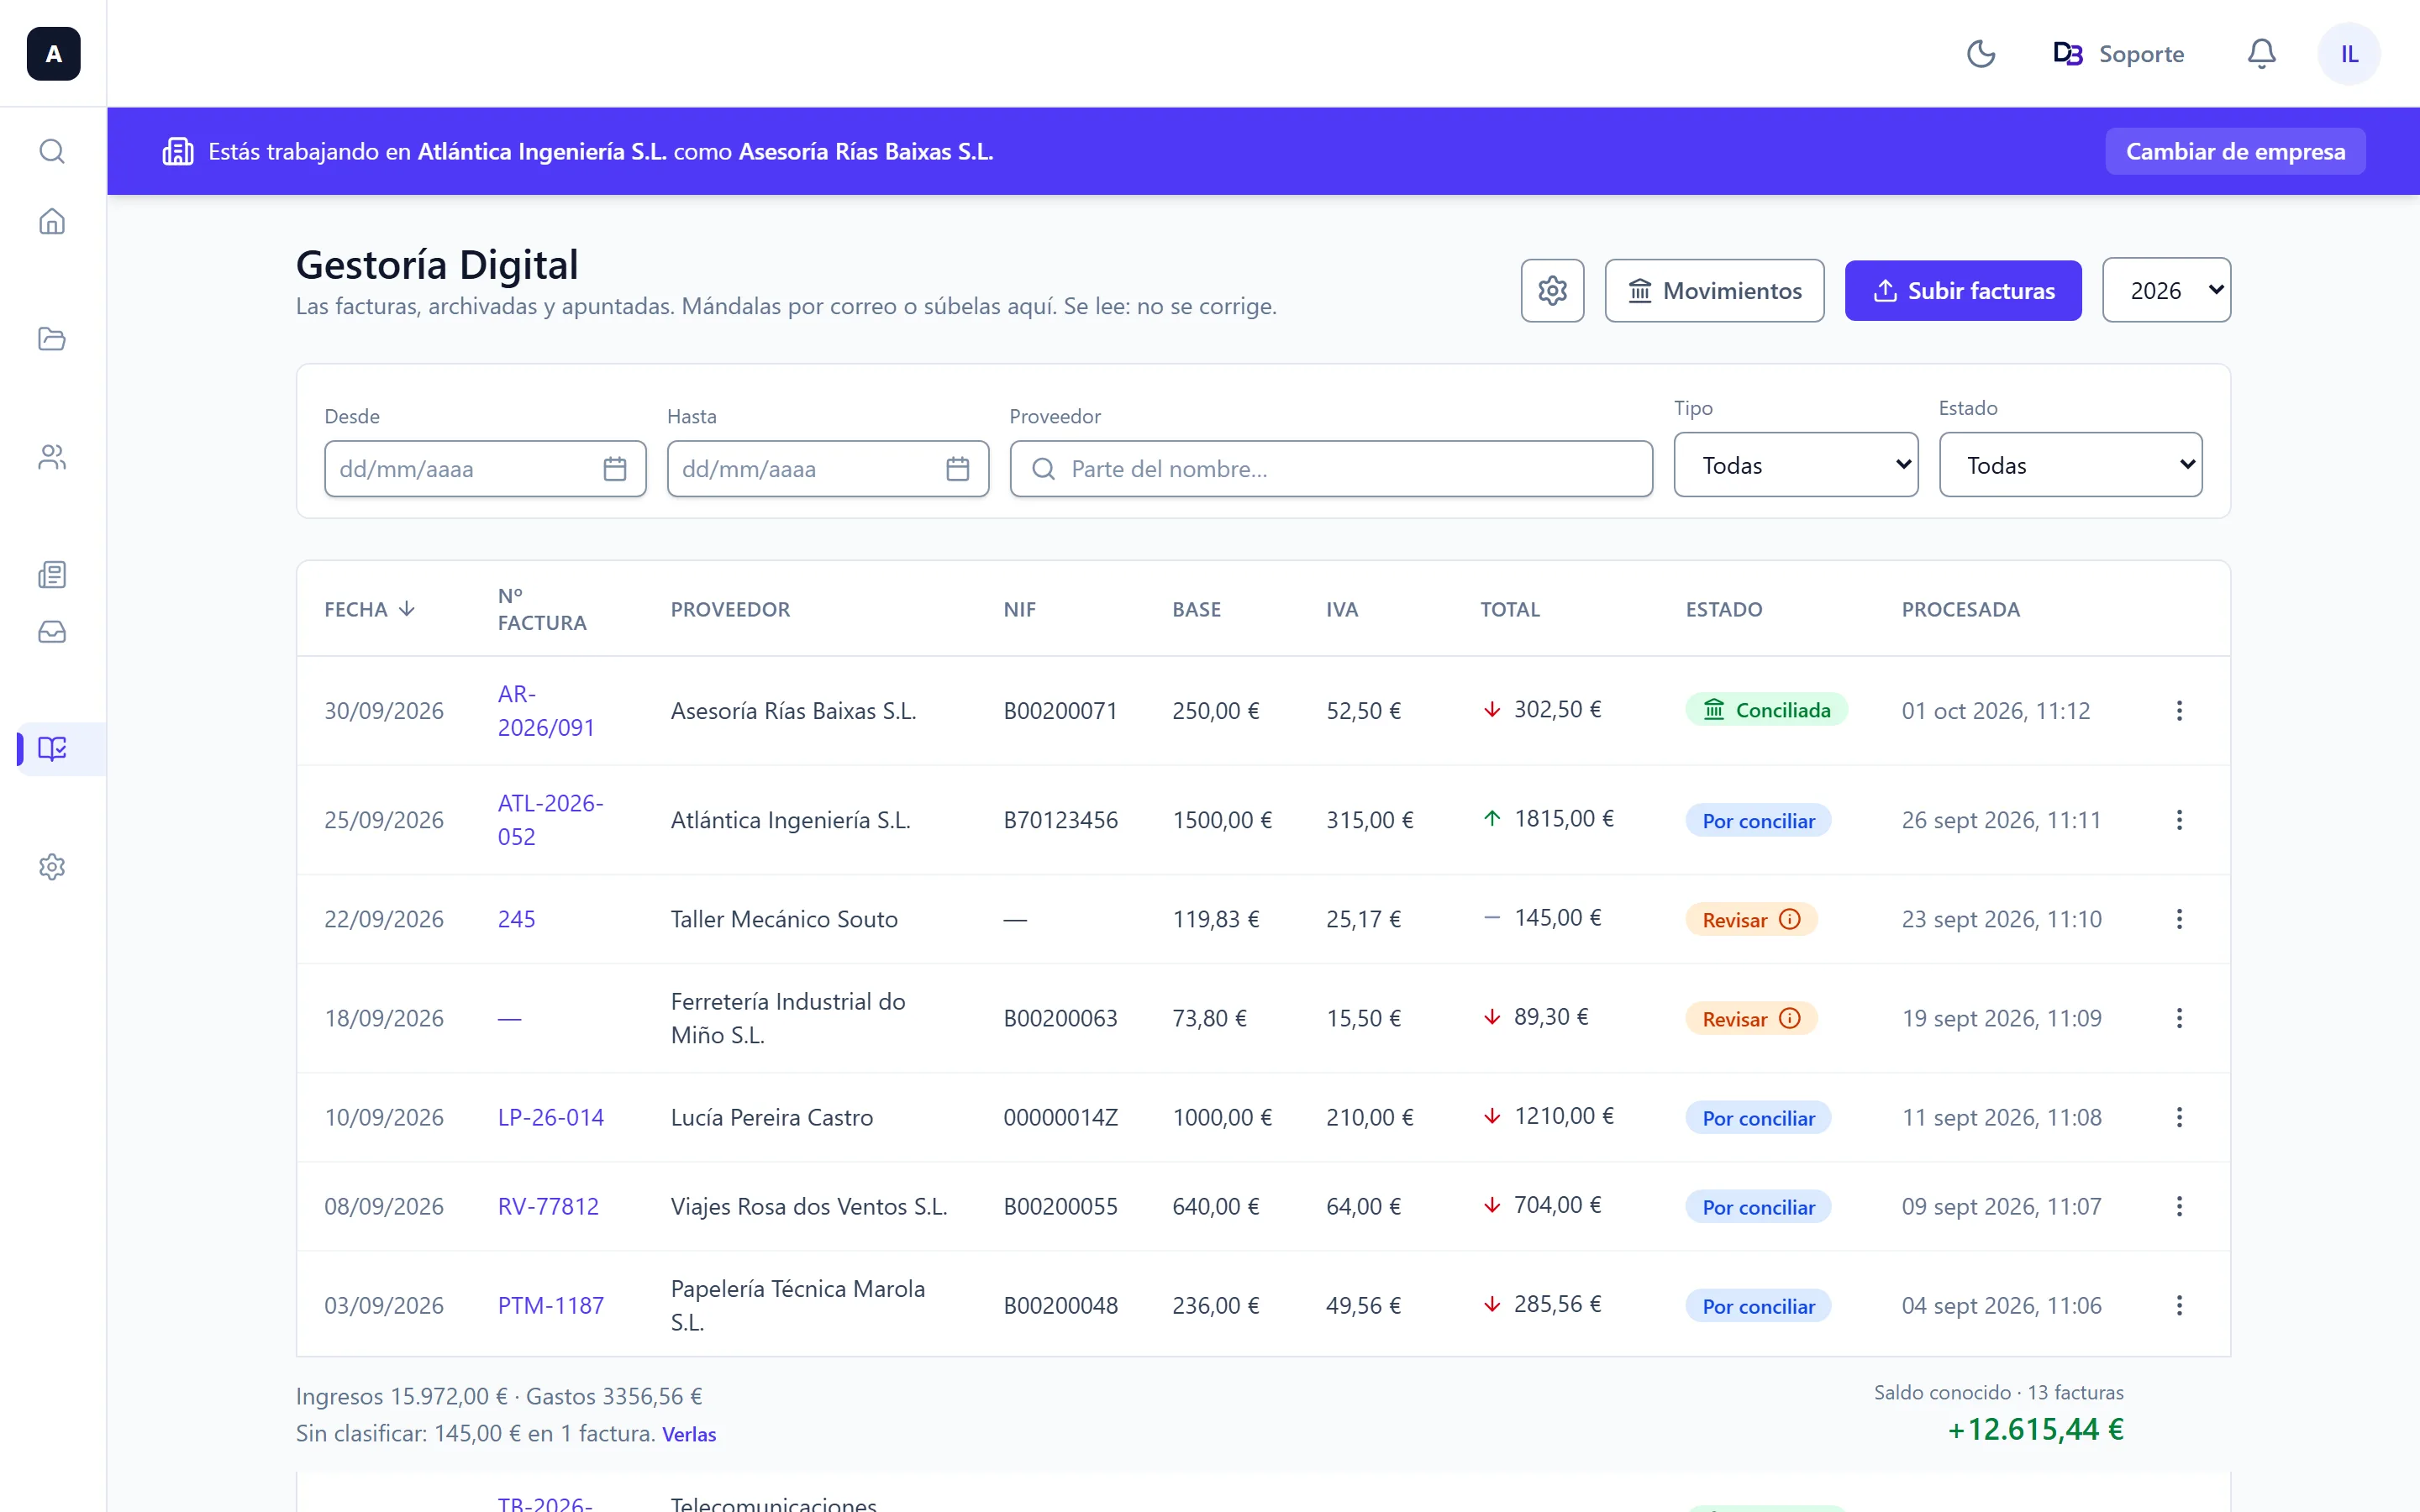2420x1512 pixels.
Task: Open invoice AR-2026/091
Action: (546, 711)
